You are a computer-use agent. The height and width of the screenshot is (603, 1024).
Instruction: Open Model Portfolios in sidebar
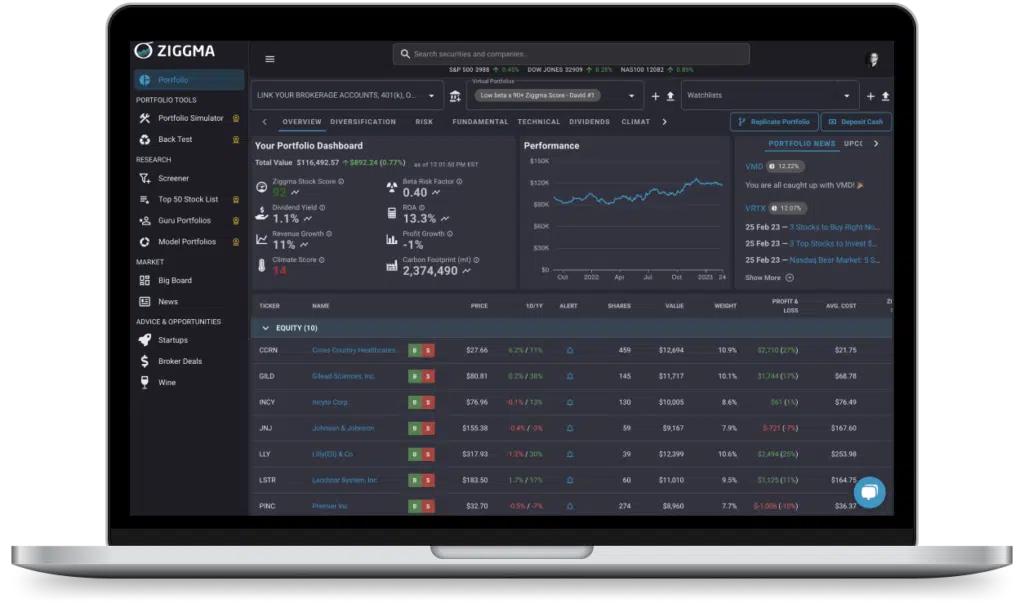pyautogui.click(x=187, y=242)
